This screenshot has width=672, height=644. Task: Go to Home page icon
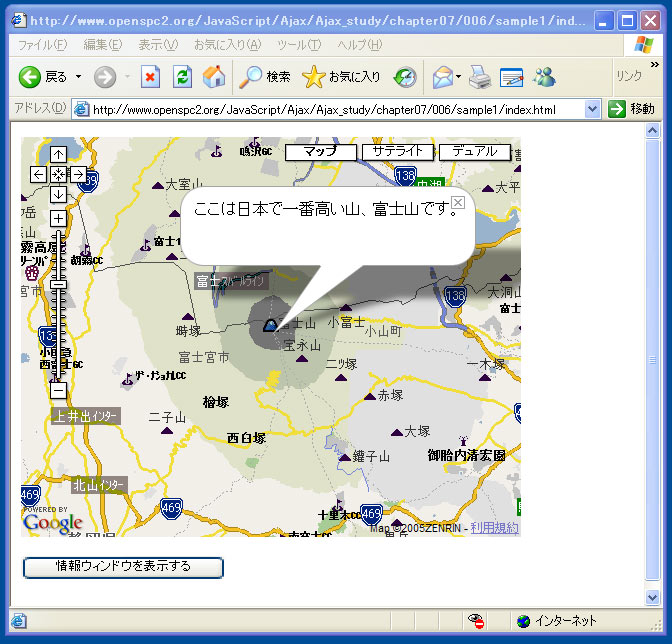(214, 77)
